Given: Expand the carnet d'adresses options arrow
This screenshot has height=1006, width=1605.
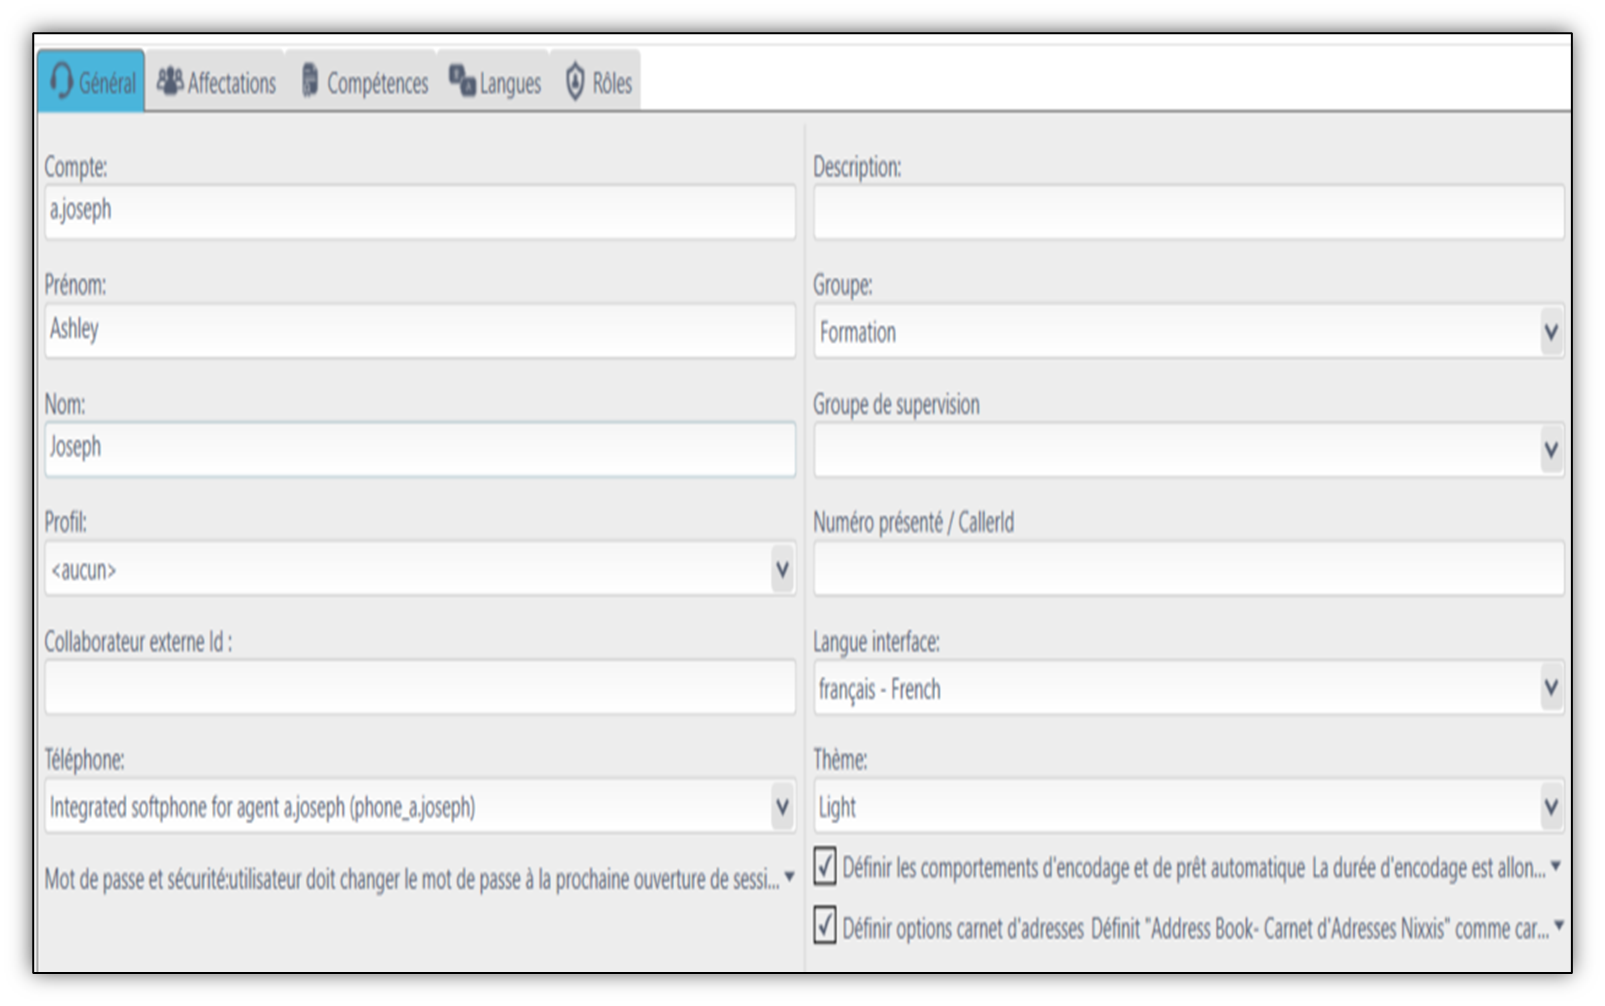Looking at the screenshot, I should (x=1558, y=926).
